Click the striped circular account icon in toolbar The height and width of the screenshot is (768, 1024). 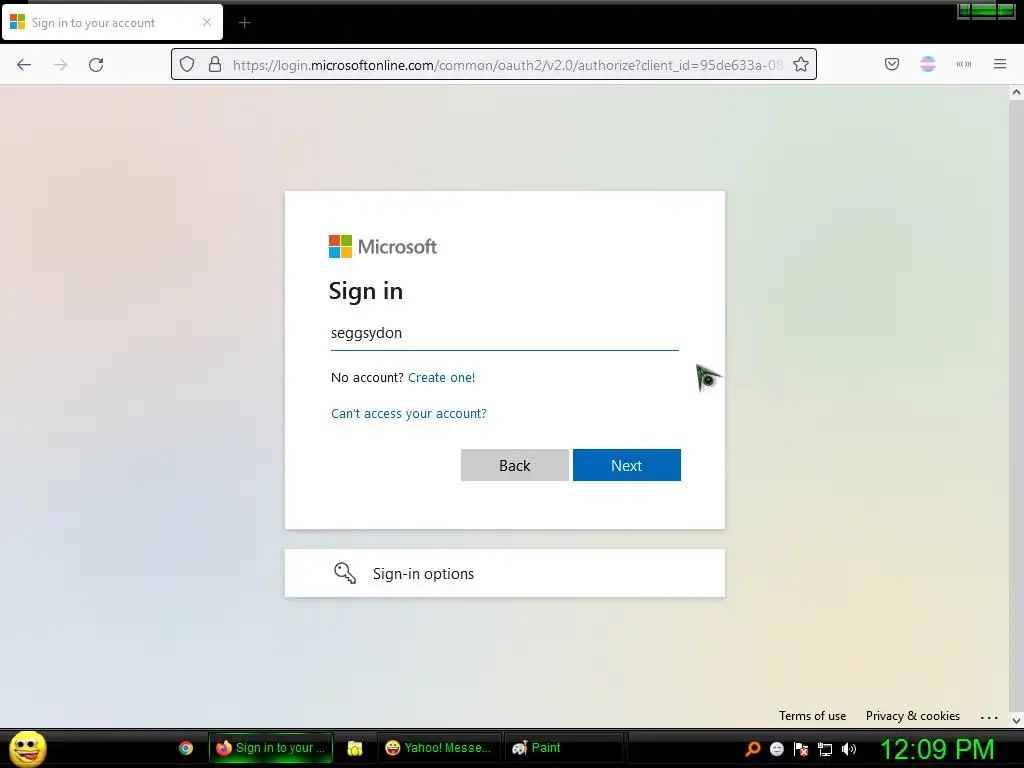click(x=928, y=64)
